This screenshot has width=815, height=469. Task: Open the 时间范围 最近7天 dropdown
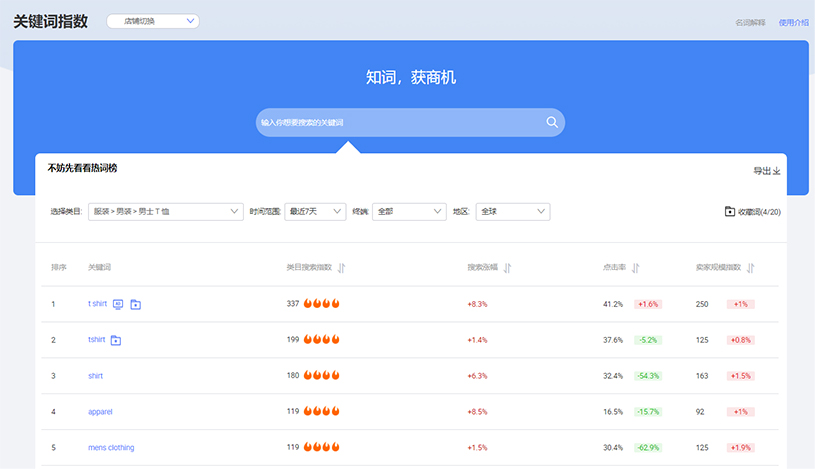[x=315, y=212]
